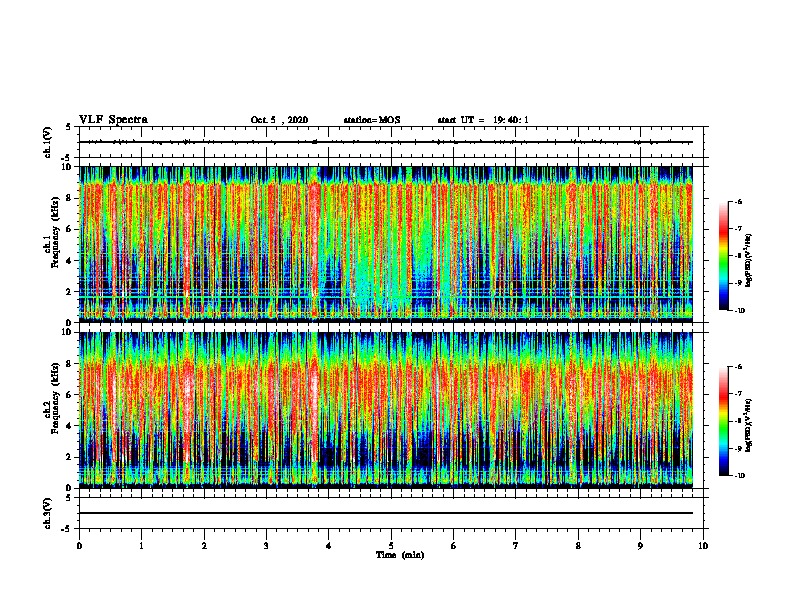792x612 pixels.
Task: Click the ch.1 frequency axis "10" top tick label
Action: [67, 167]
